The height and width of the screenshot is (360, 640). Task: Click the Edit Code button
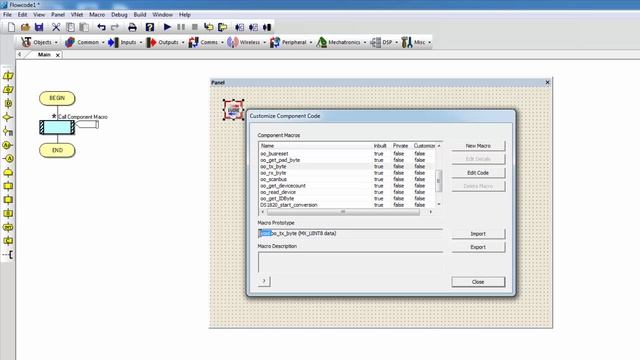coord(478,173)
